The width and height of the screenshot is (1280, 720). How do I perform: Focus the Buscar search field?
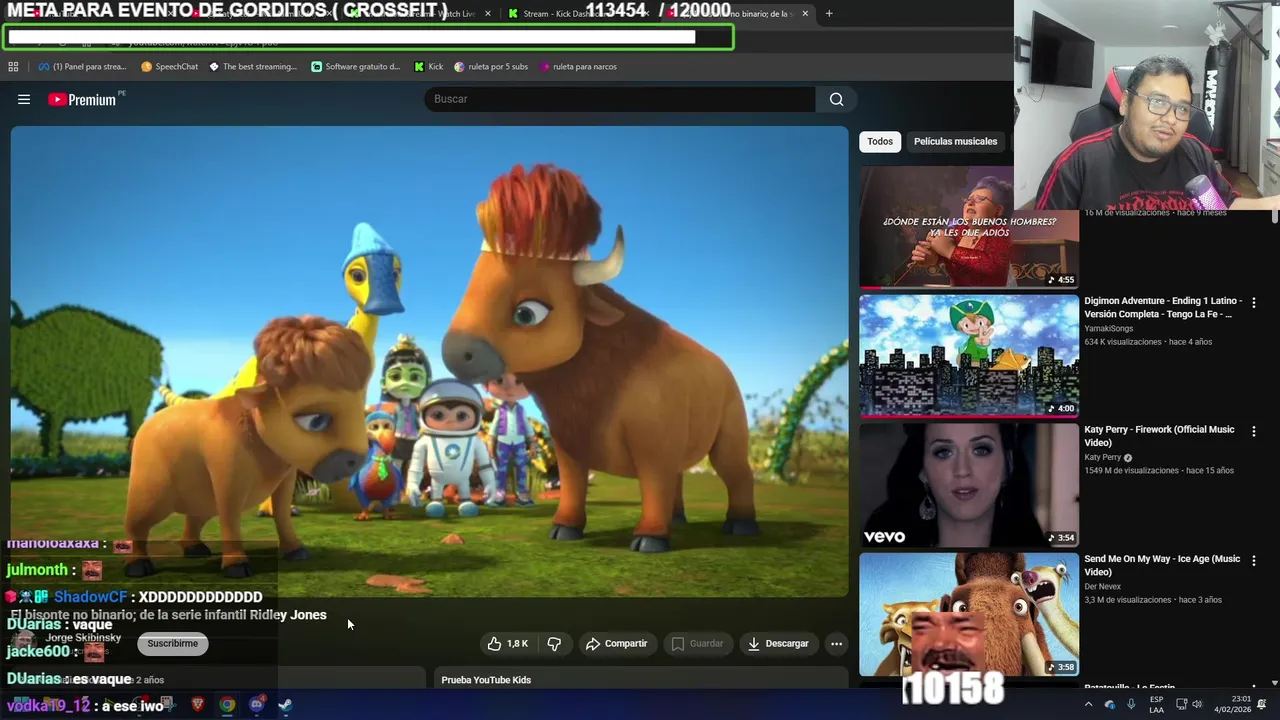[620, 99]
